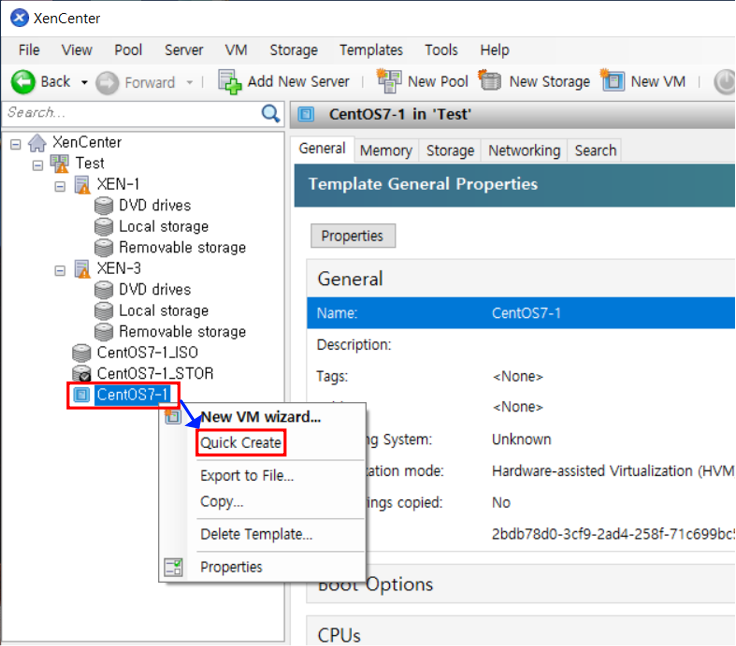Choose Delete Template... menu entry
Screen dimensions: 736x646
pyautogui.click(x=256, y=534)
